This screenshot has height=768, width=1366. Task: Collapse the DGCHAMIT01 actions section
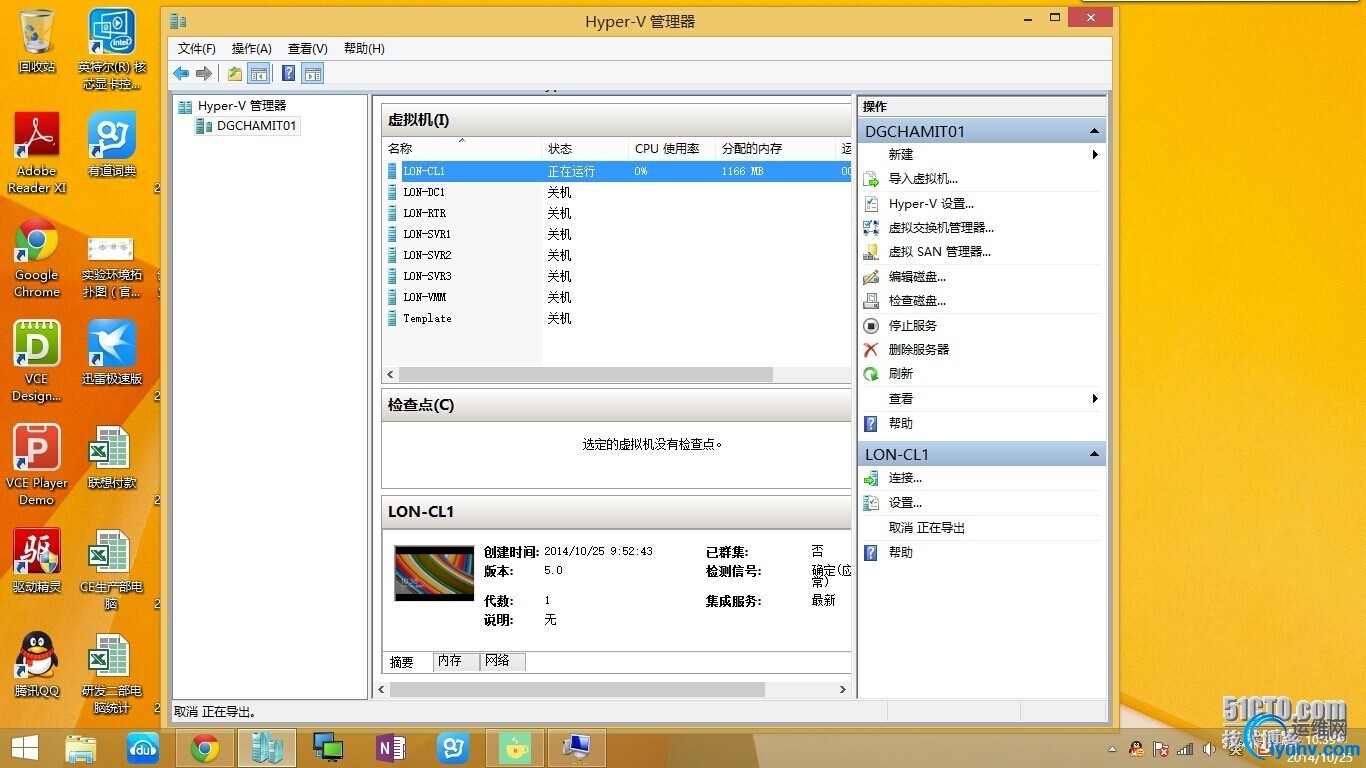1094,131
